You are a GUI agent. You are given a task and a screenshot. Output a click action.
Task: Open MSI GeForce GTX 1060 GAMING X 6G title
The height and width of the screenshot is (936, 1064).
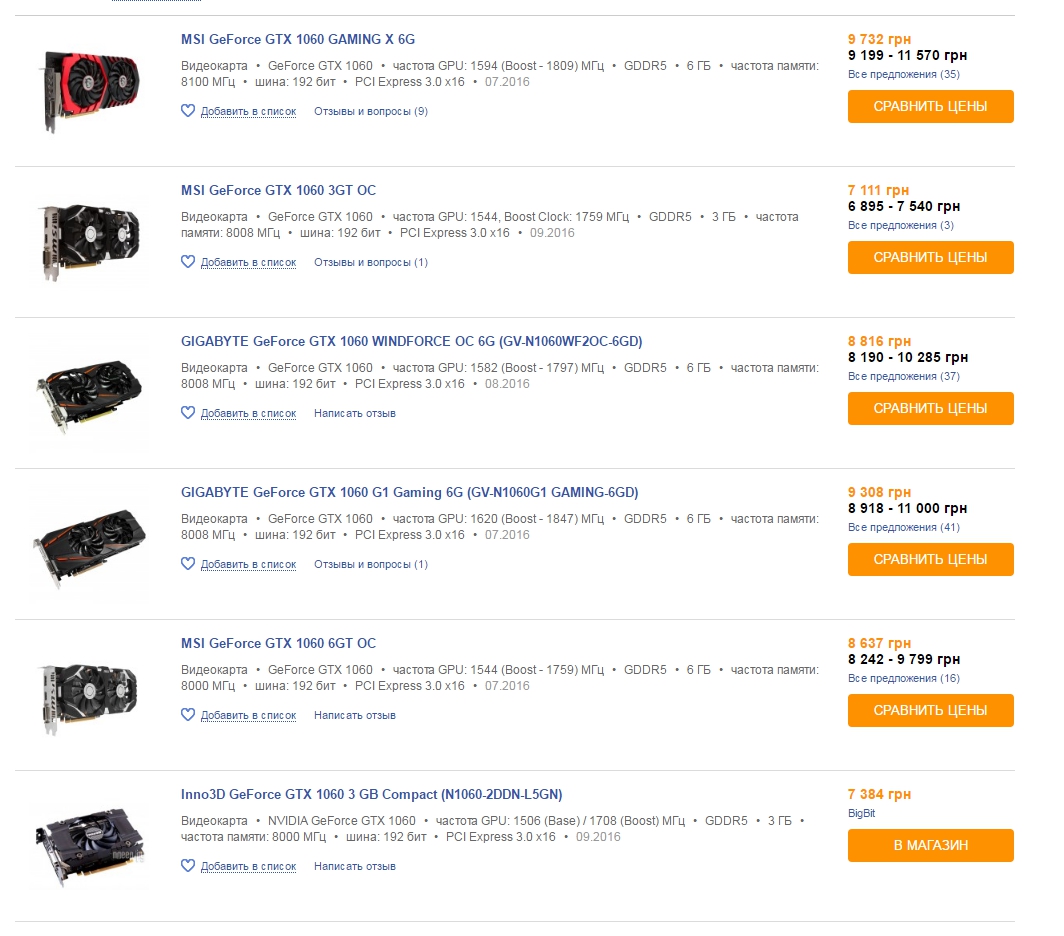(297, 40)
